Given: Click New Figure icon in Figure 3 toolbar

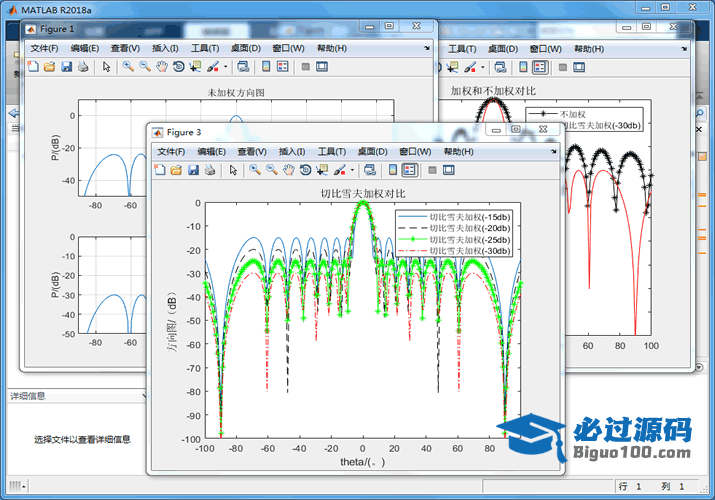Looking at the screenshot, I should [159, 170].
